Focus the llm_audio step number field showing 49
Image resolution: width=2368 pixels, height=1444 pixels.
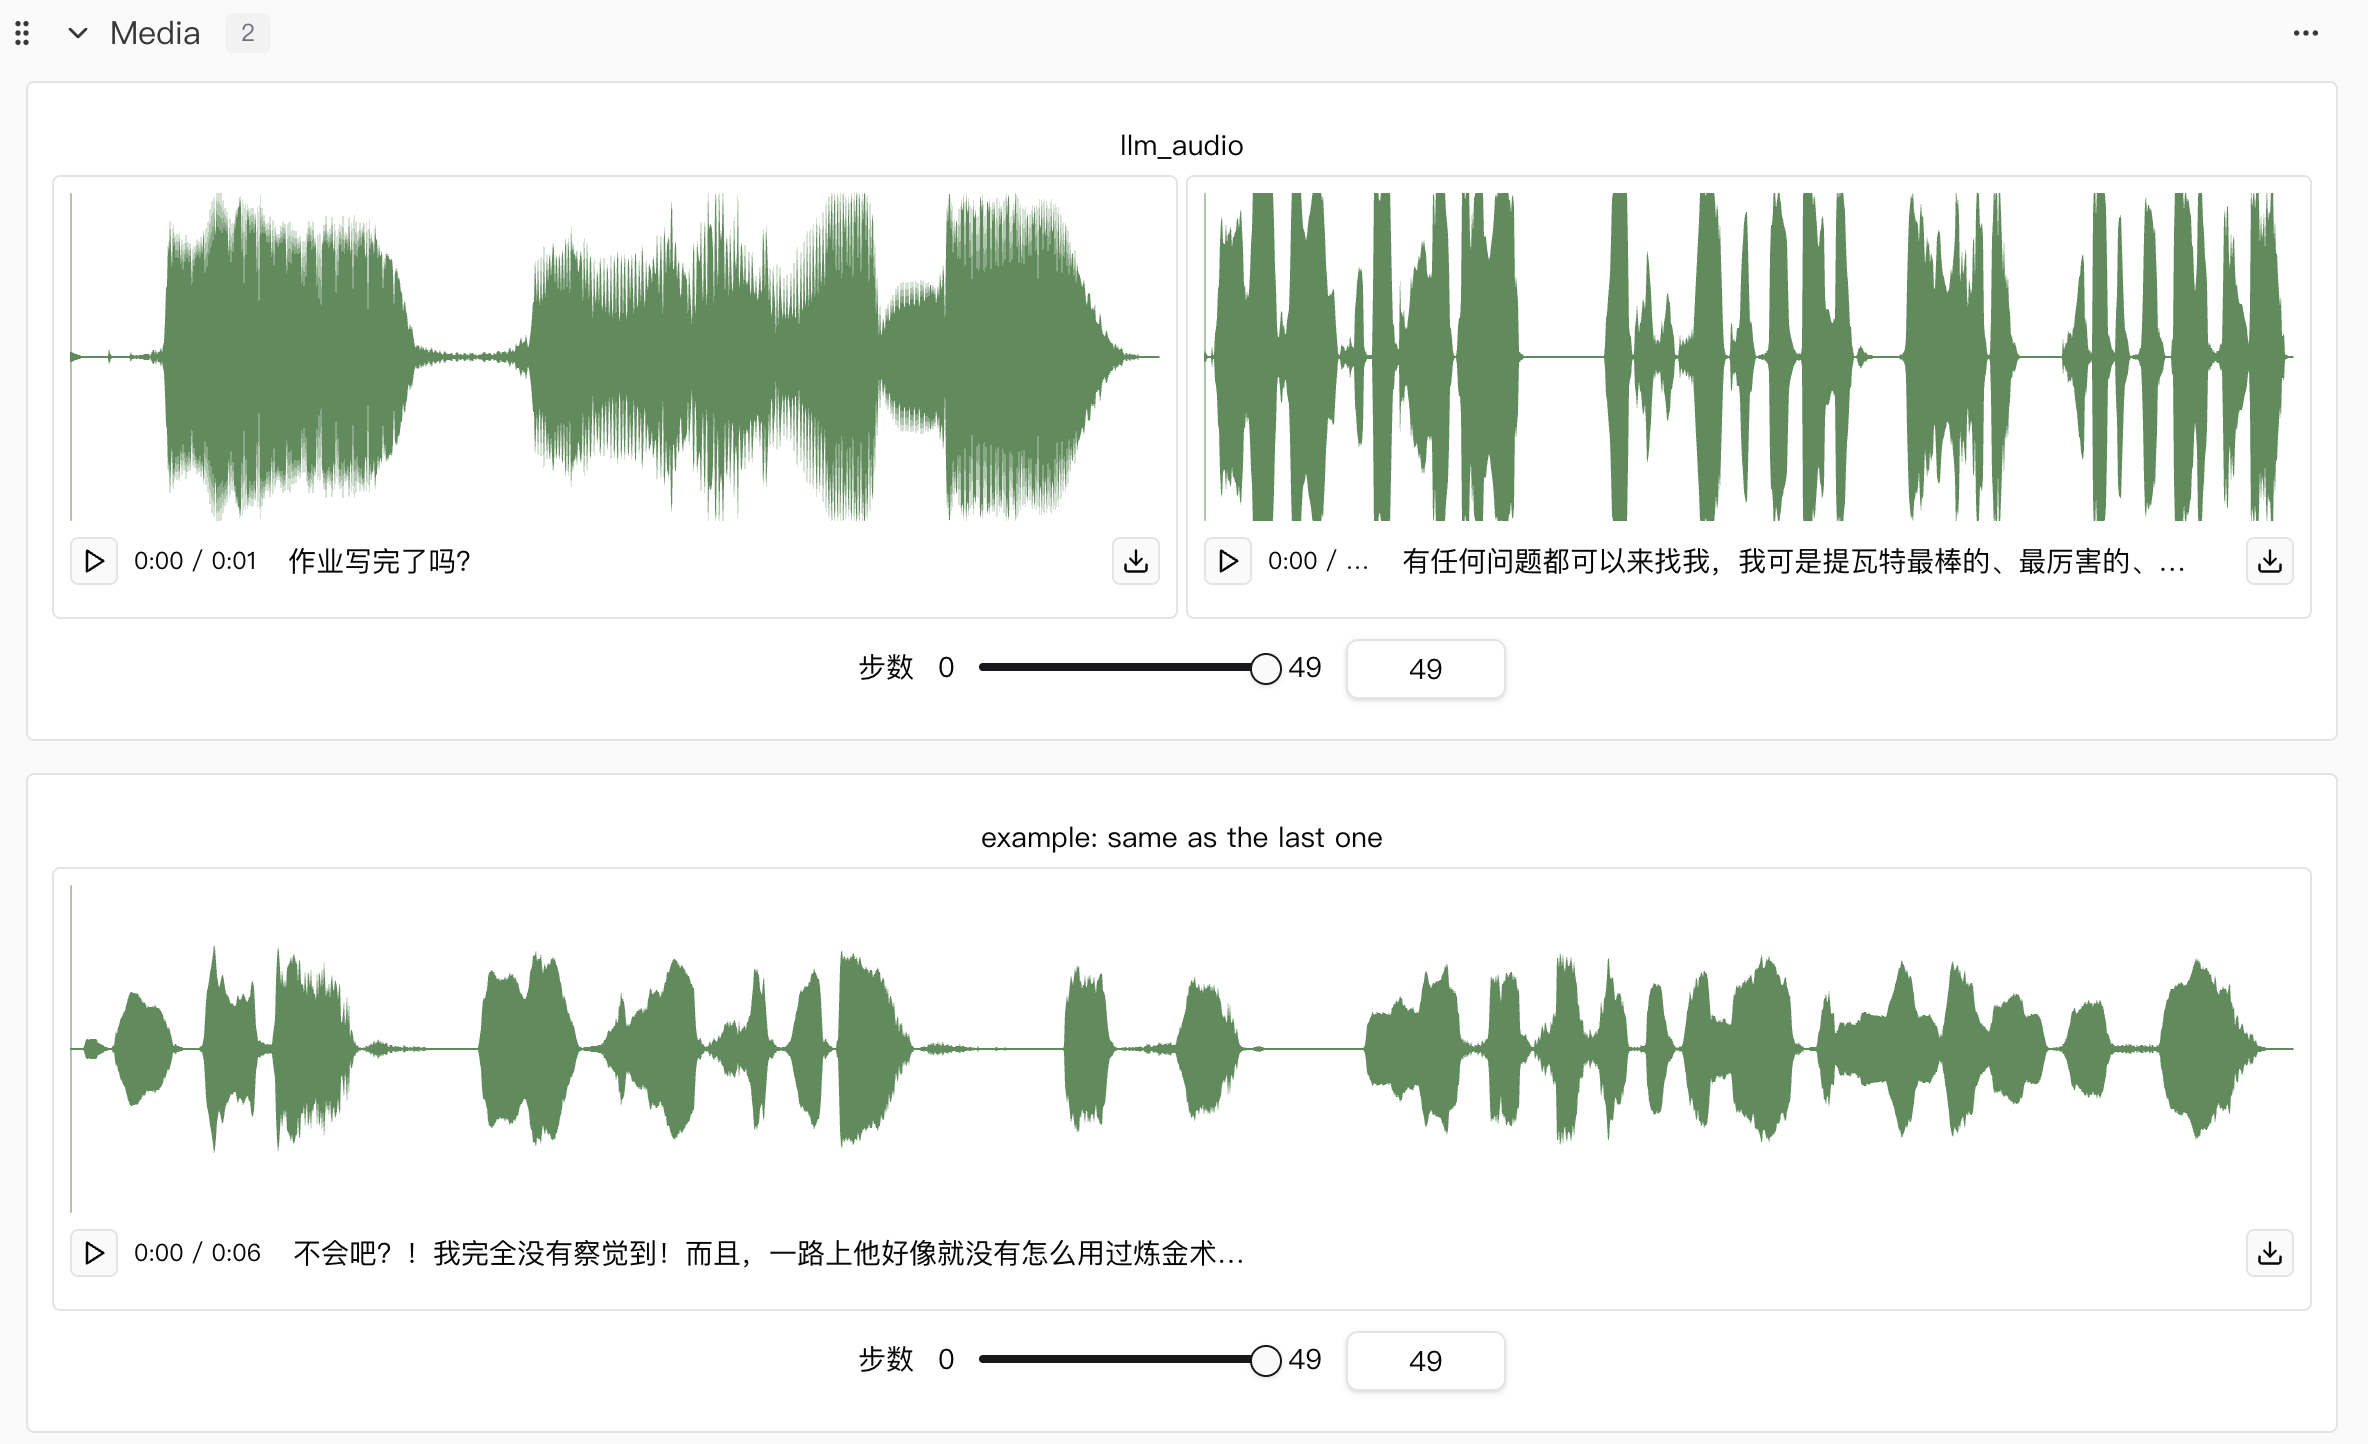(x=1424, y=668)
